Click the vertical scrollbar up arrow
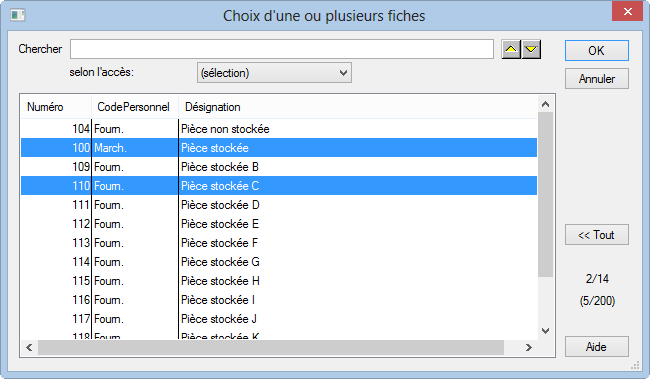Image resolution: width=650 pixels, height=379 pixels. [x=546, y=104]
